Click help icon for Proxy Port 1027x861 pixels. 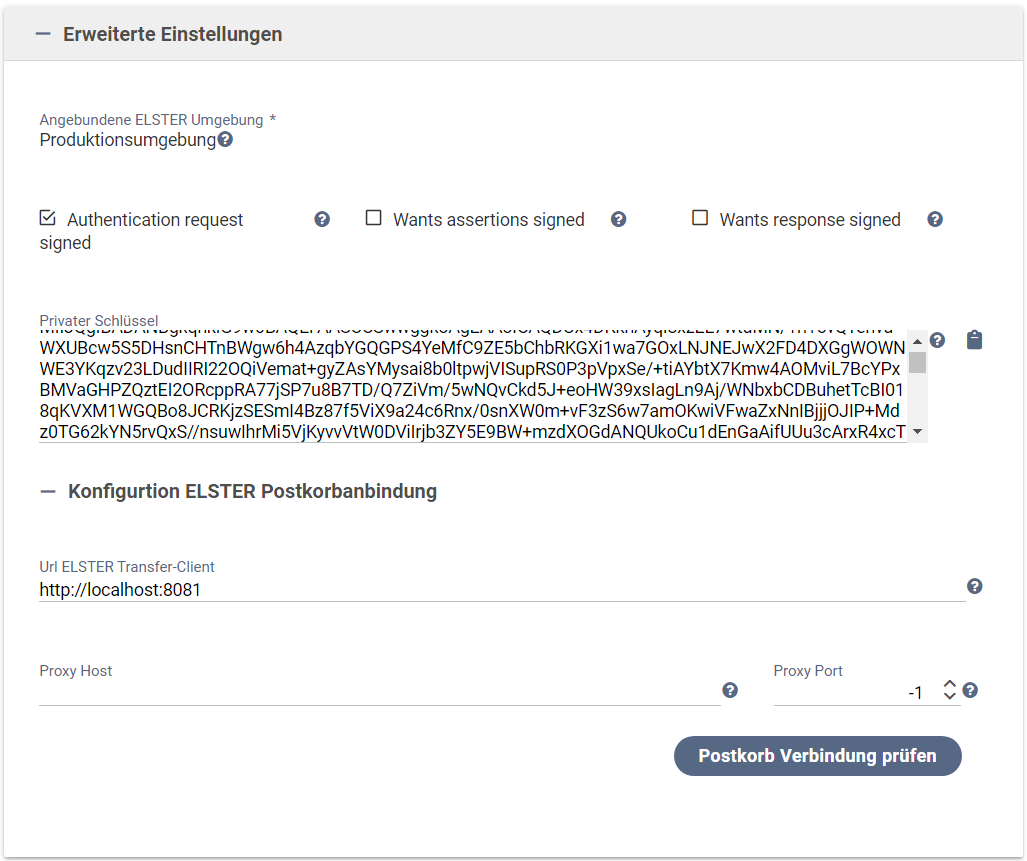(970, 690)
